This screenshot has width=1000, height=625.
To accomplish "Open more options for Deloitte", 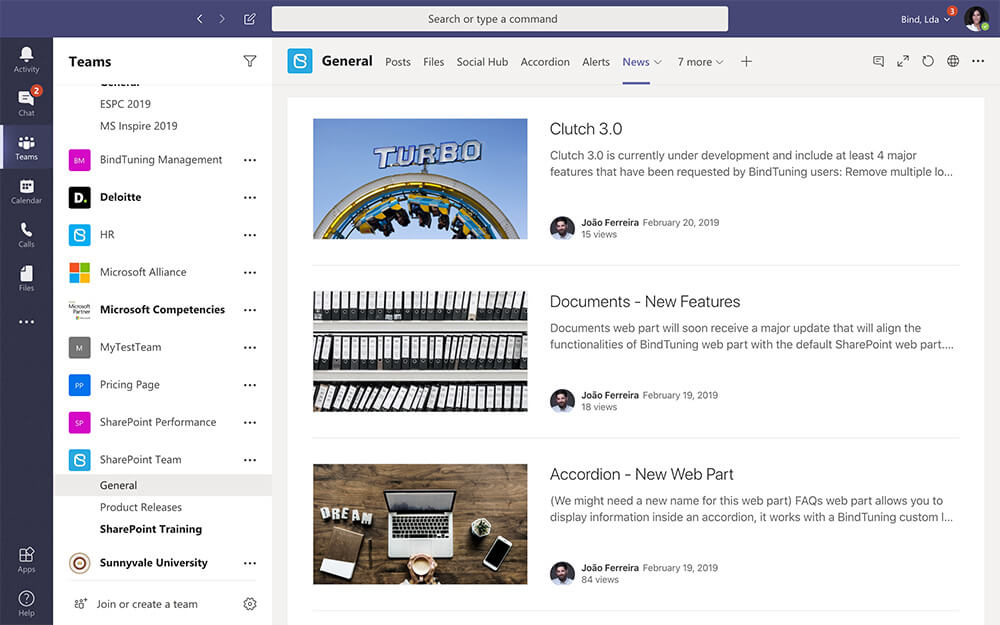I will coord(250,198).
